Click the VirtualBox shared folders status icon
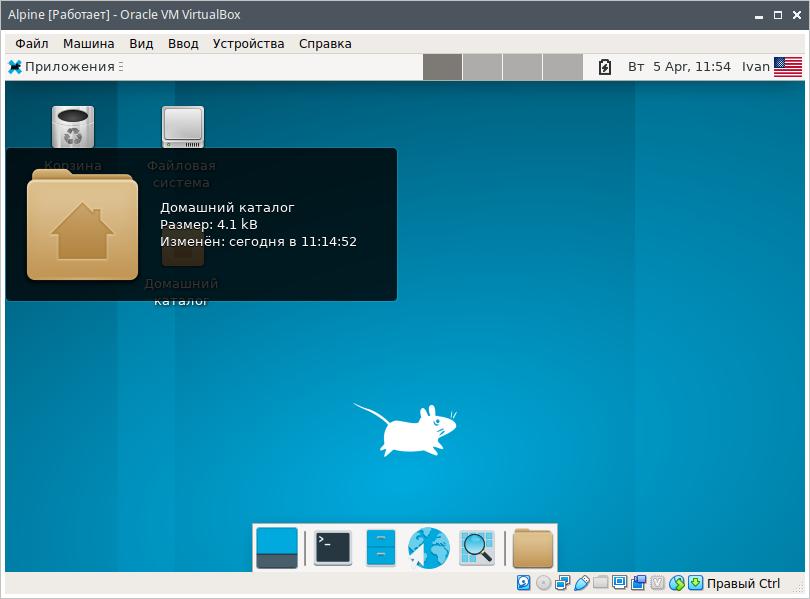This screenshot has height=599, width=810. point(600,582)
